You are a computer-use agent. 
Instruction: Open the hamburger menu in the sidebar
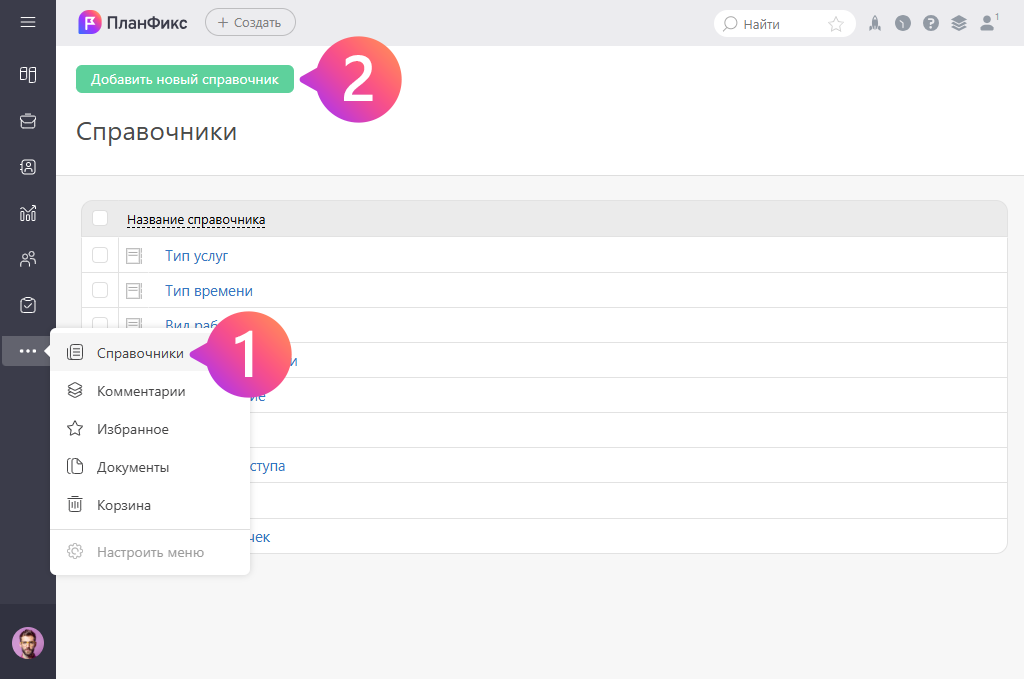28,22
